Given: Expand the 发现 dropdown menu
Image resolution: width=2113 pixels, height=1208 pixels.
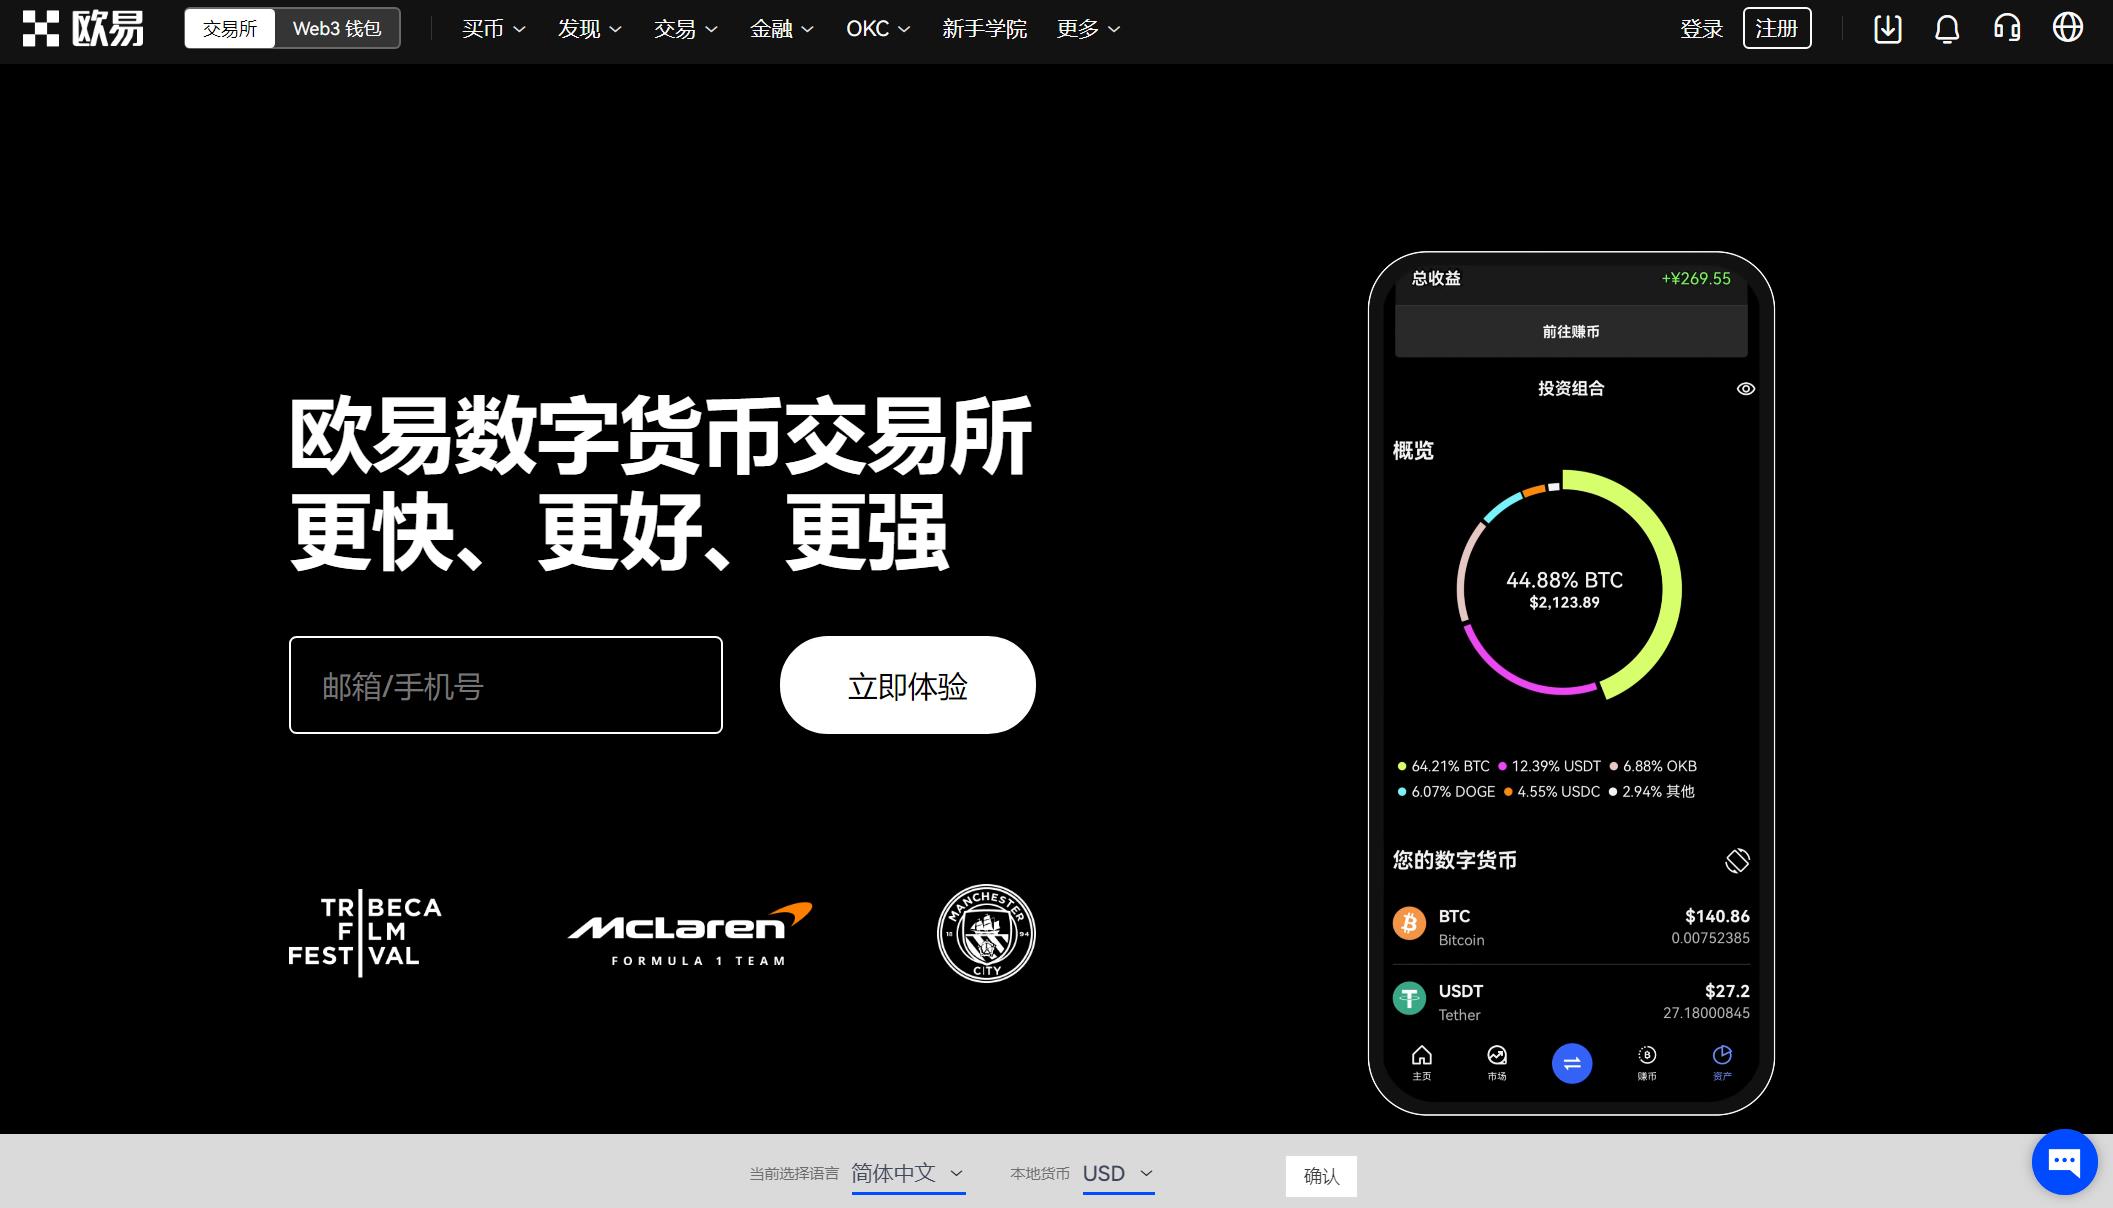Looking at the screenshot, I should coord(586,29).
